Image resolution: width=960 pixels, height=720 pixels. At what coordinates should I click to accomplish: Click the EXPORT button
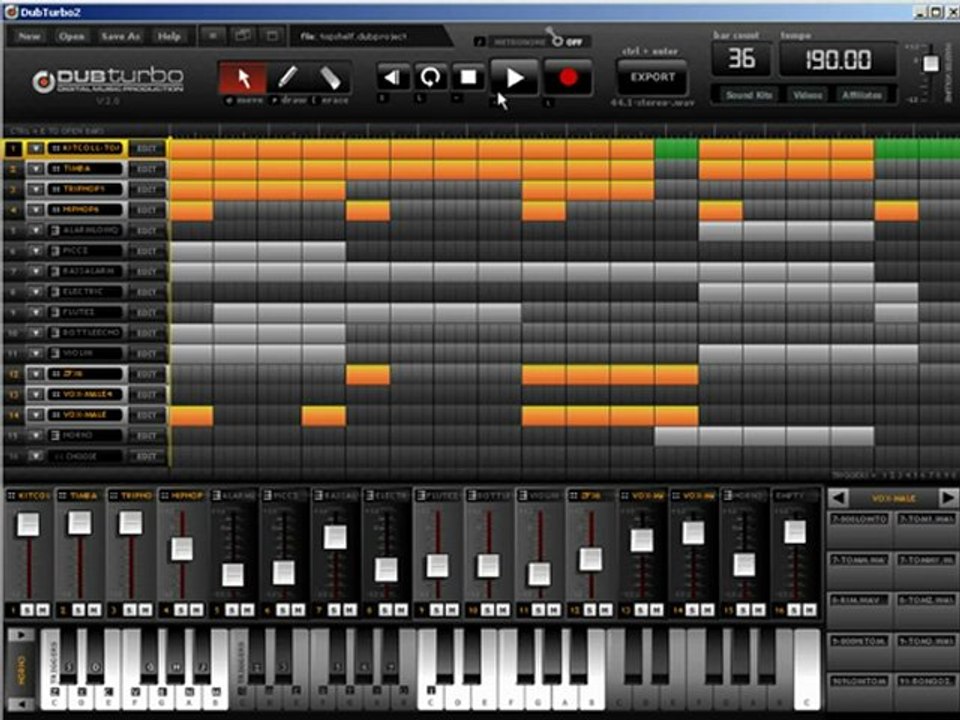(x=653, y=77)
